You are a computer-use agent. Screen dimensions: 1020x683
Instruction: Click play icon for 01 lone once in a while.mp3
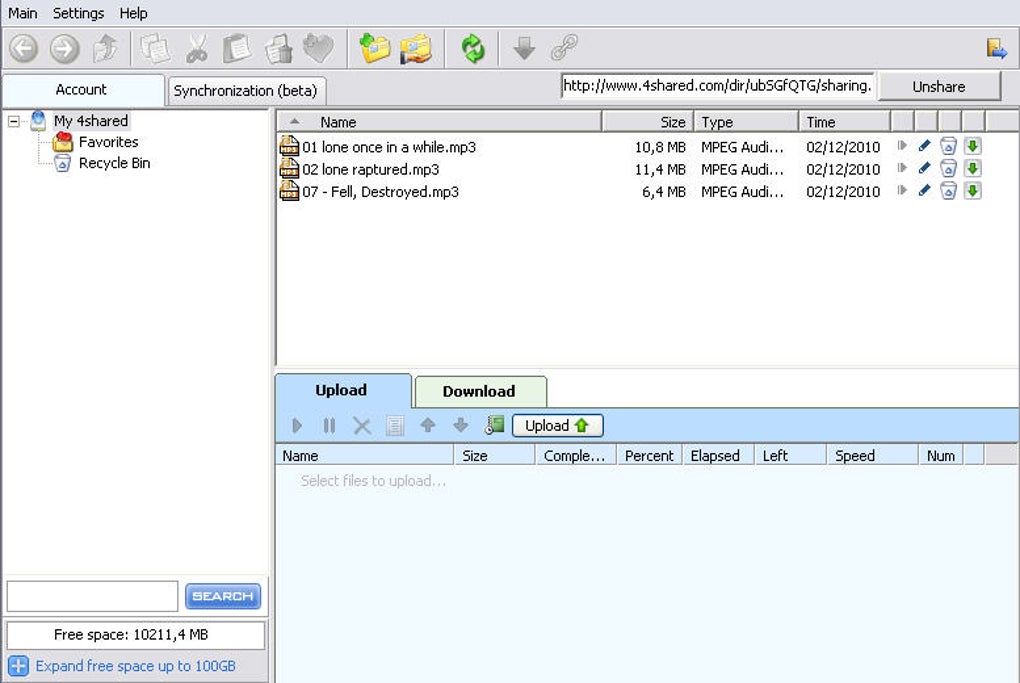pyautogui.click(x=902, y=146)
